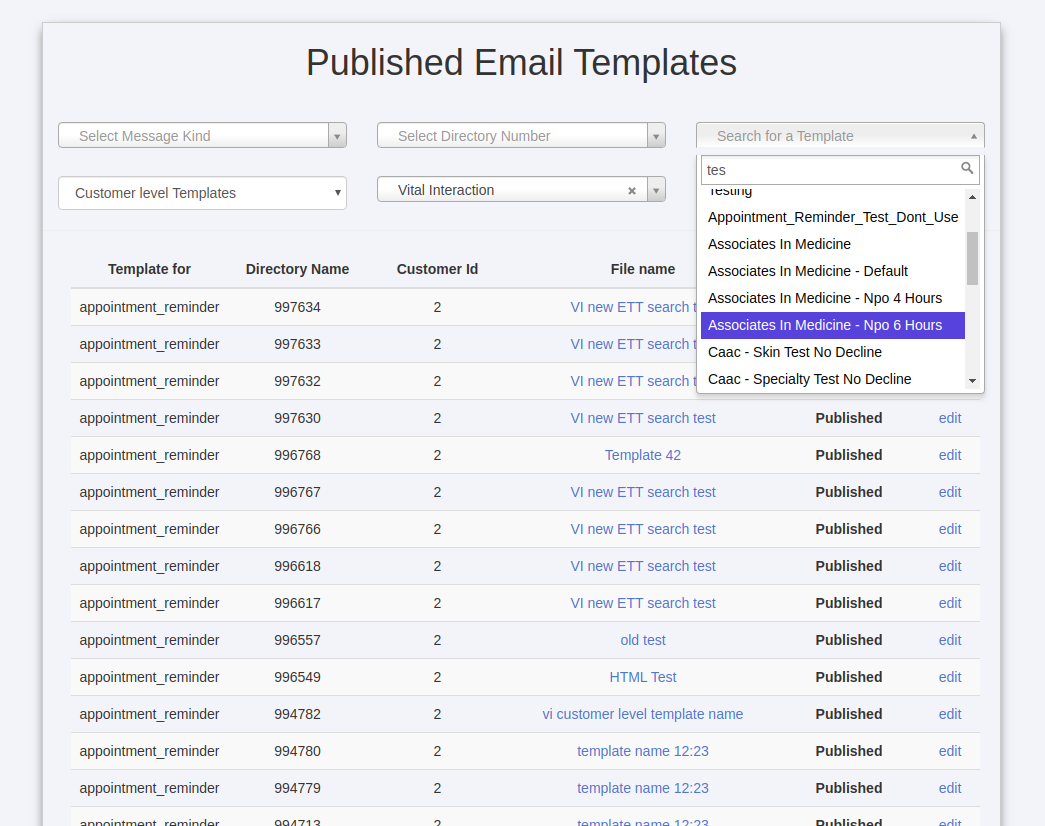Open VI new ETT search test for directory 997630
1045x826 pixels.
tap(642, 418)
